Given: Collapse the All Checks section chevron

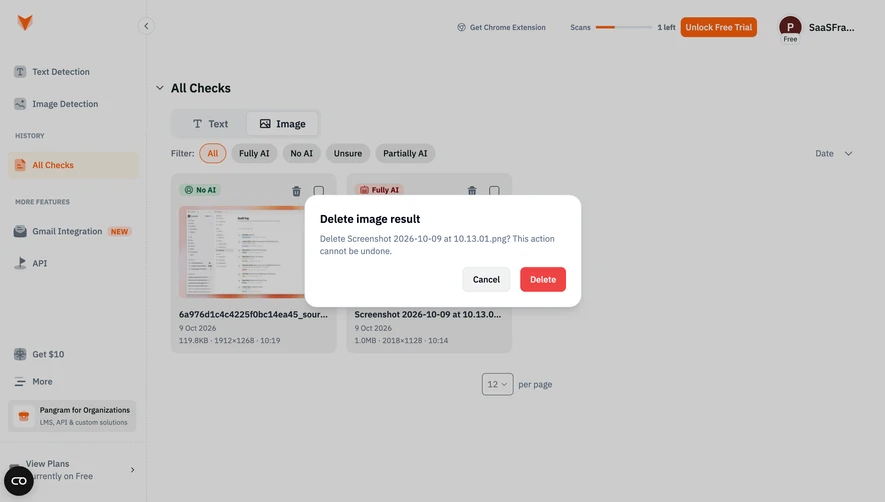Looking at the screenshot, I should click(x=160, y=88).
